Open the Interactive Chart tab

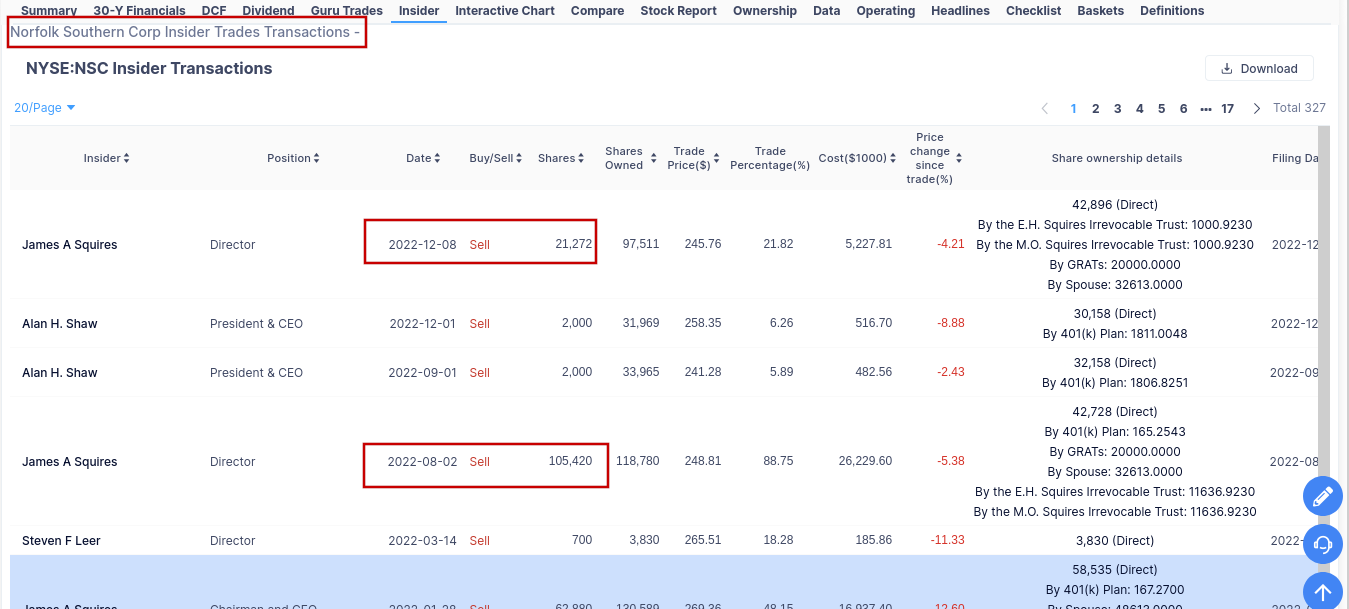[x=505, y=11]
